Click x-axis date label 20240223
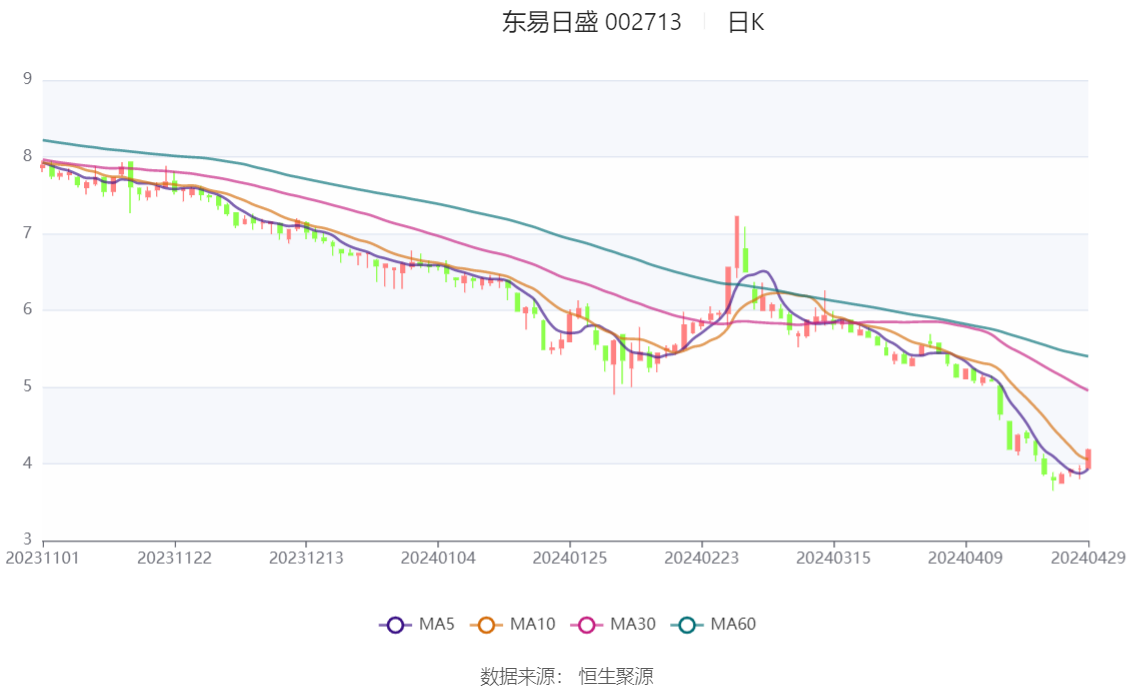This screenshot has width=1134, height=689. click(x=702, y=558)
